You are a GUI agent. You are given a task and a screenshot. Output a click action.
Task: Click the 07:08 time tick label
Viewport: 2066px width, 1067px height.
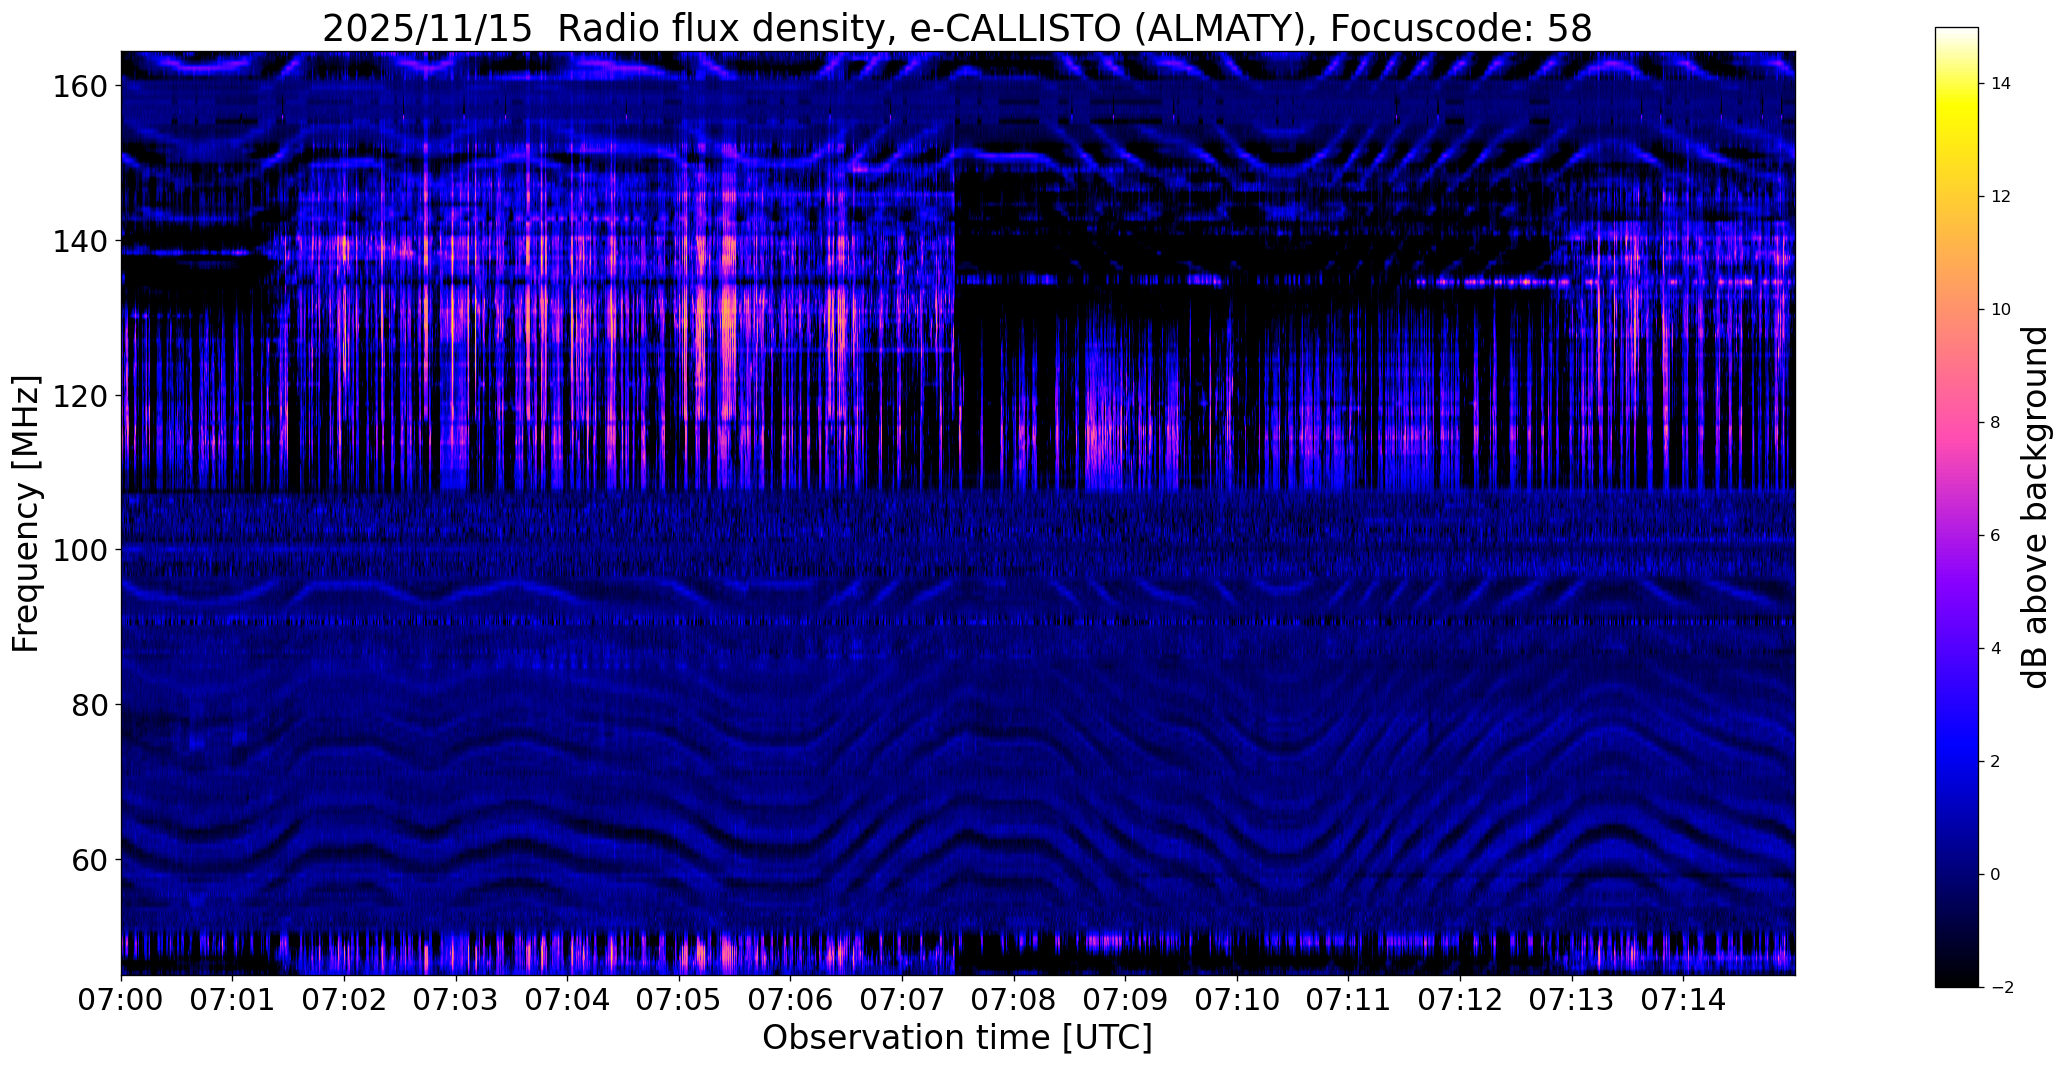(x=1014, y=999)
